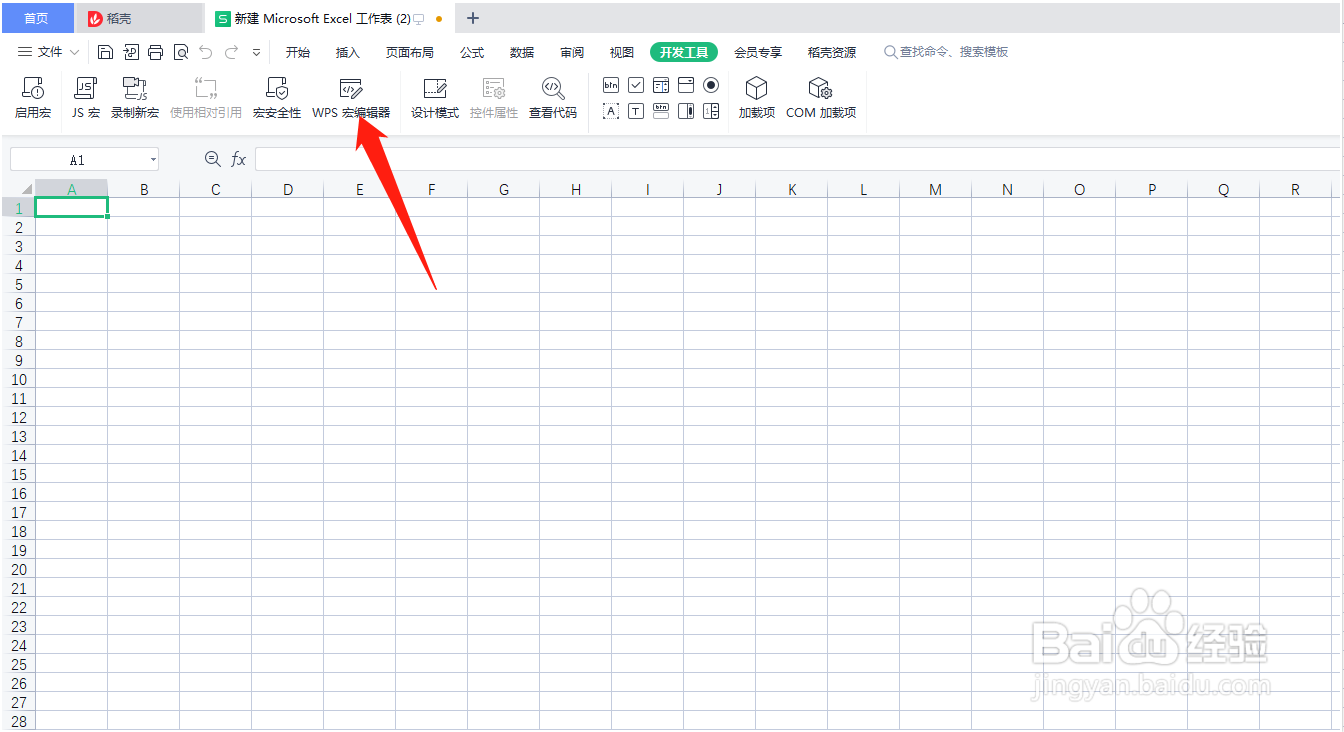Insert a text box (T) control

[636, 111]
